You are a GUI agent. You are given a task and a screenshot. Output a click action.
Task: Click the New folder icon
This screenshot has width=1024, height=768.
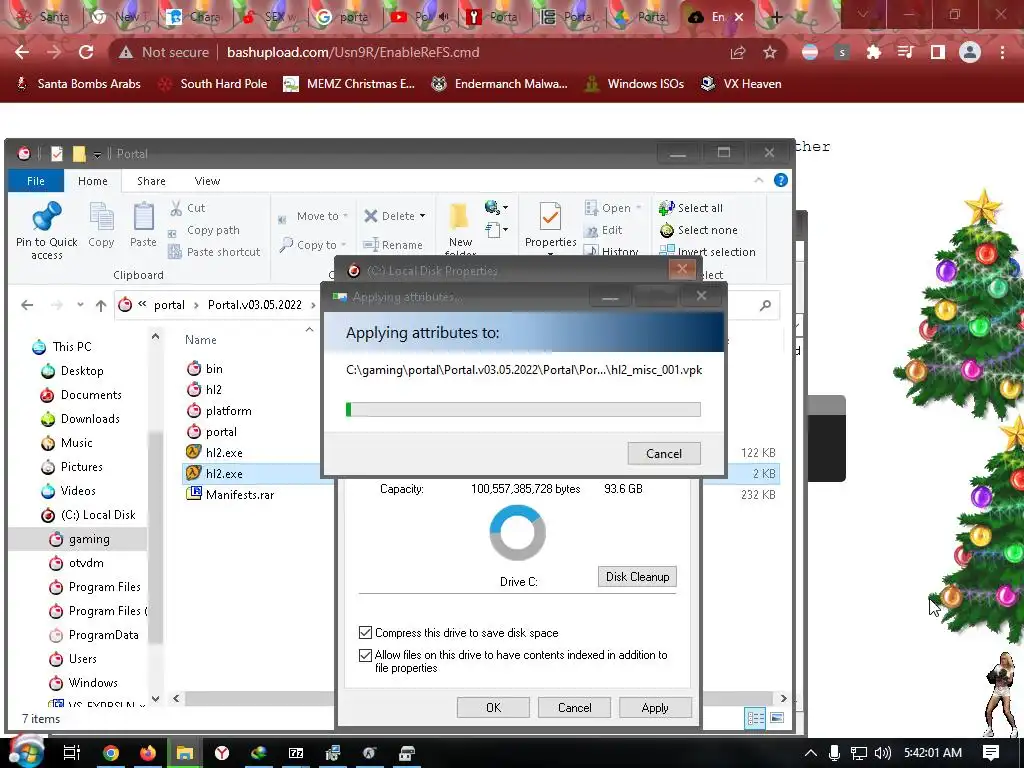pos(460,217)
